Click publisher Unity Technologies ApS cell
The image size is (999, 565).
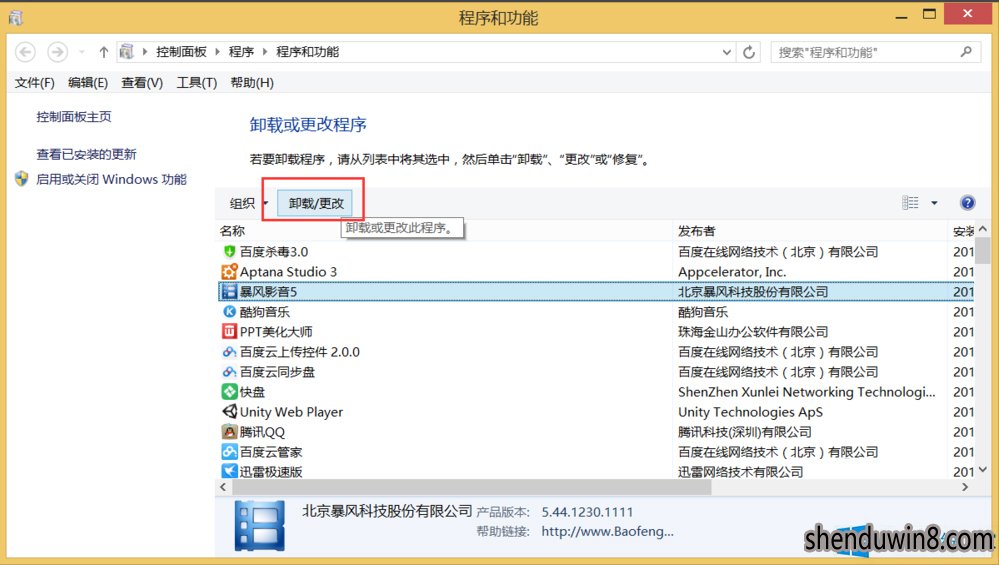coord(751,411)
